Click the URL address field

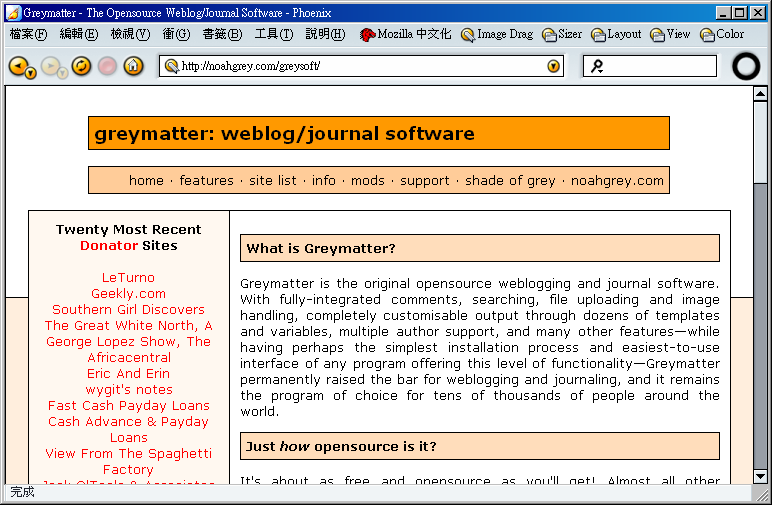[x=362, y=66]
